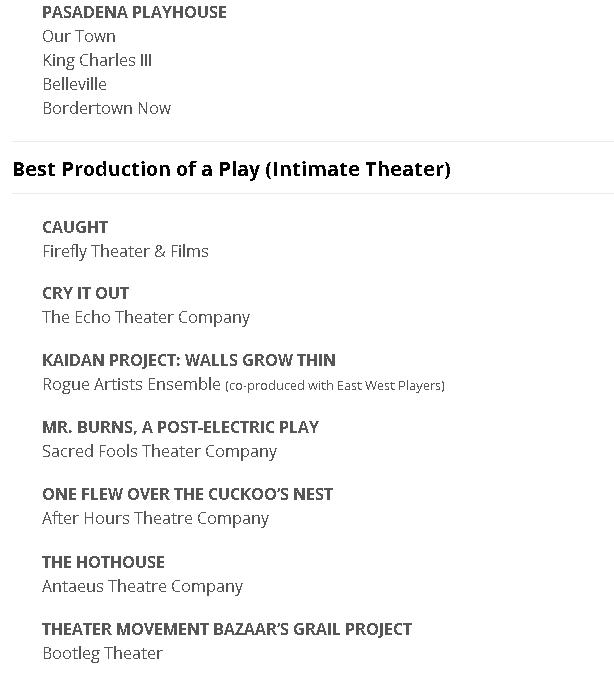Click the PASADENA PLAYHOUSE heading text
The image size is (614, 683).
(134, 12)
